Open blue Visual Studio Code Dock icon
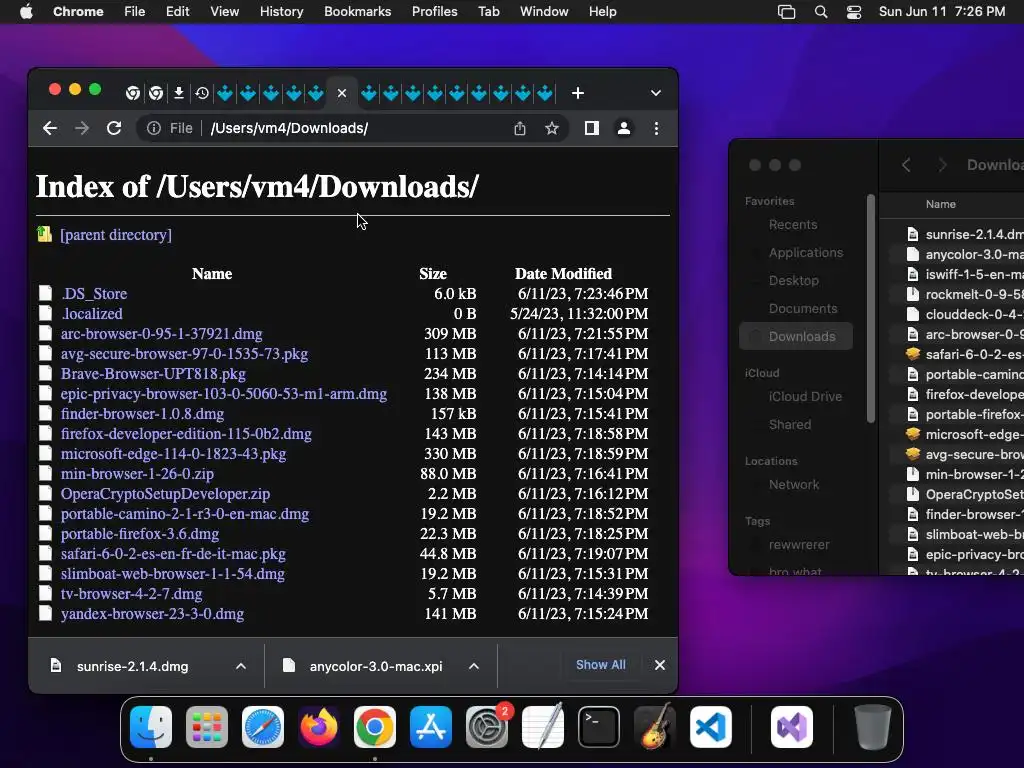The image size is (1024, 768). click(711, 727)
